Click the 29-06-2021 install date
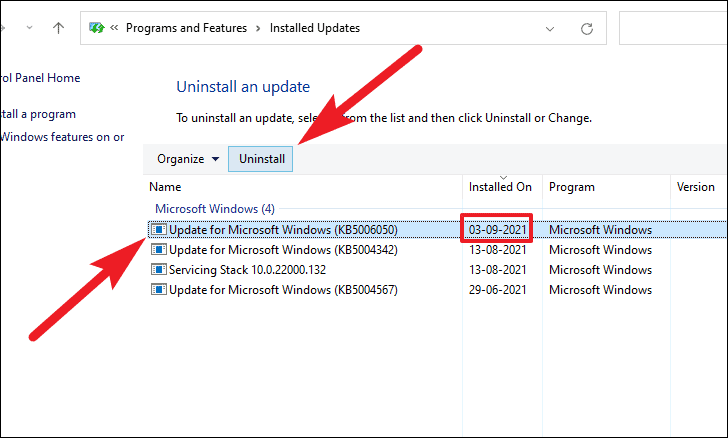728x438 pixels. coord(498,290)
